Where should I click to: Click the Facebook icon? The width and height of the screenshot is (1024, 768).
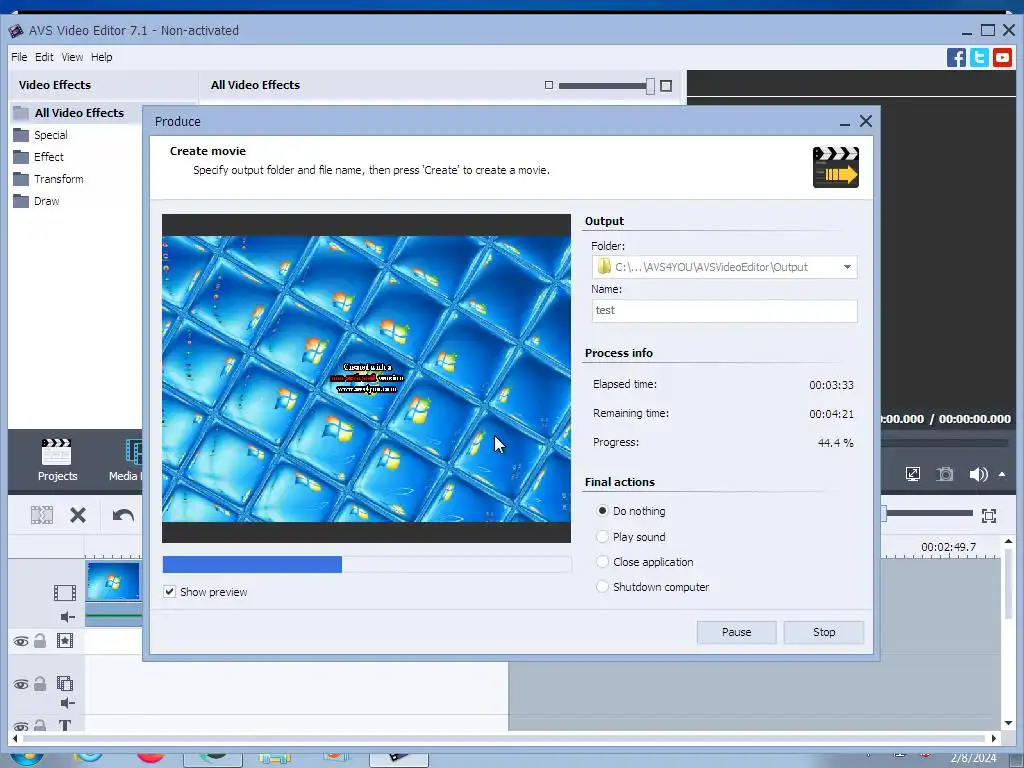[956, 57]
